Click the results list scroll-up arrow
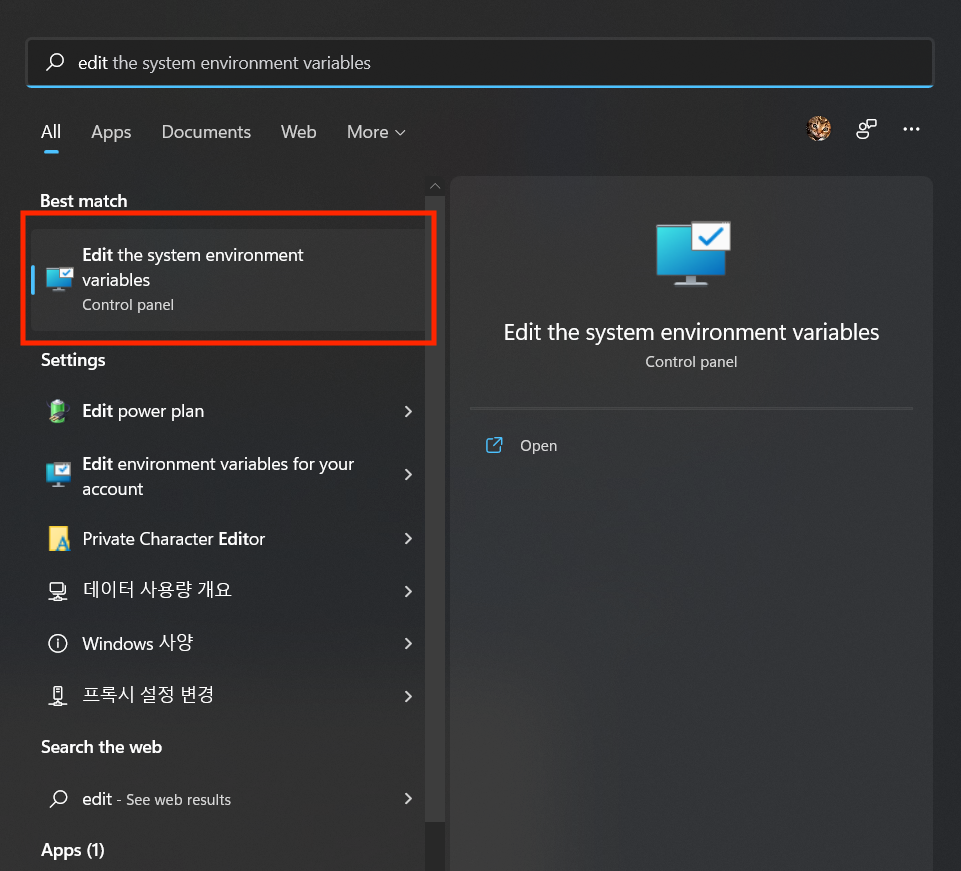The image size is (961, 871). pos(435,186)
